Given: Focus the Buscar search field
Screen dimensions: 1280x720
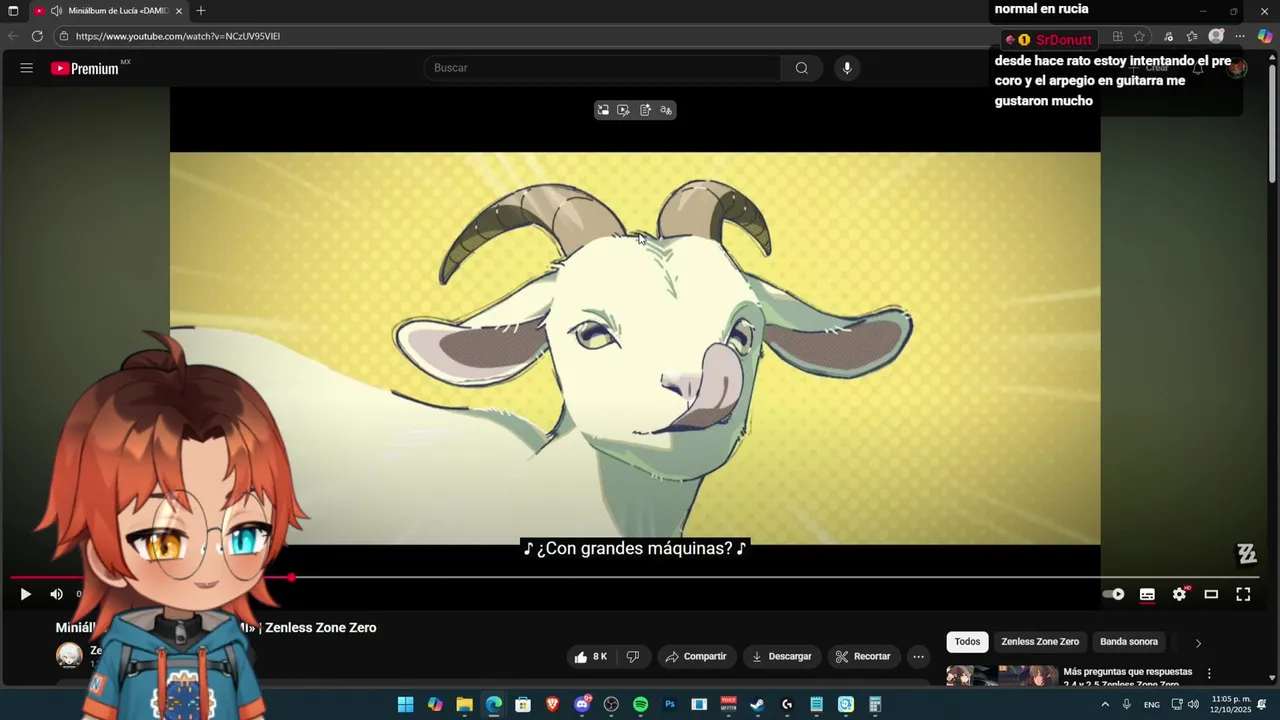Looking at the screenshot, I should (603, 68).
